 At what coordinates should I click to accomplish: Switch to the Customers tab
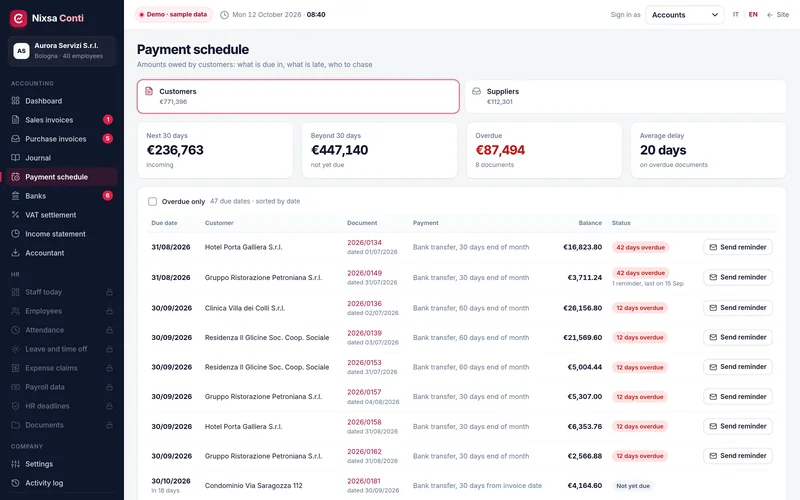(x=298, y=96)
